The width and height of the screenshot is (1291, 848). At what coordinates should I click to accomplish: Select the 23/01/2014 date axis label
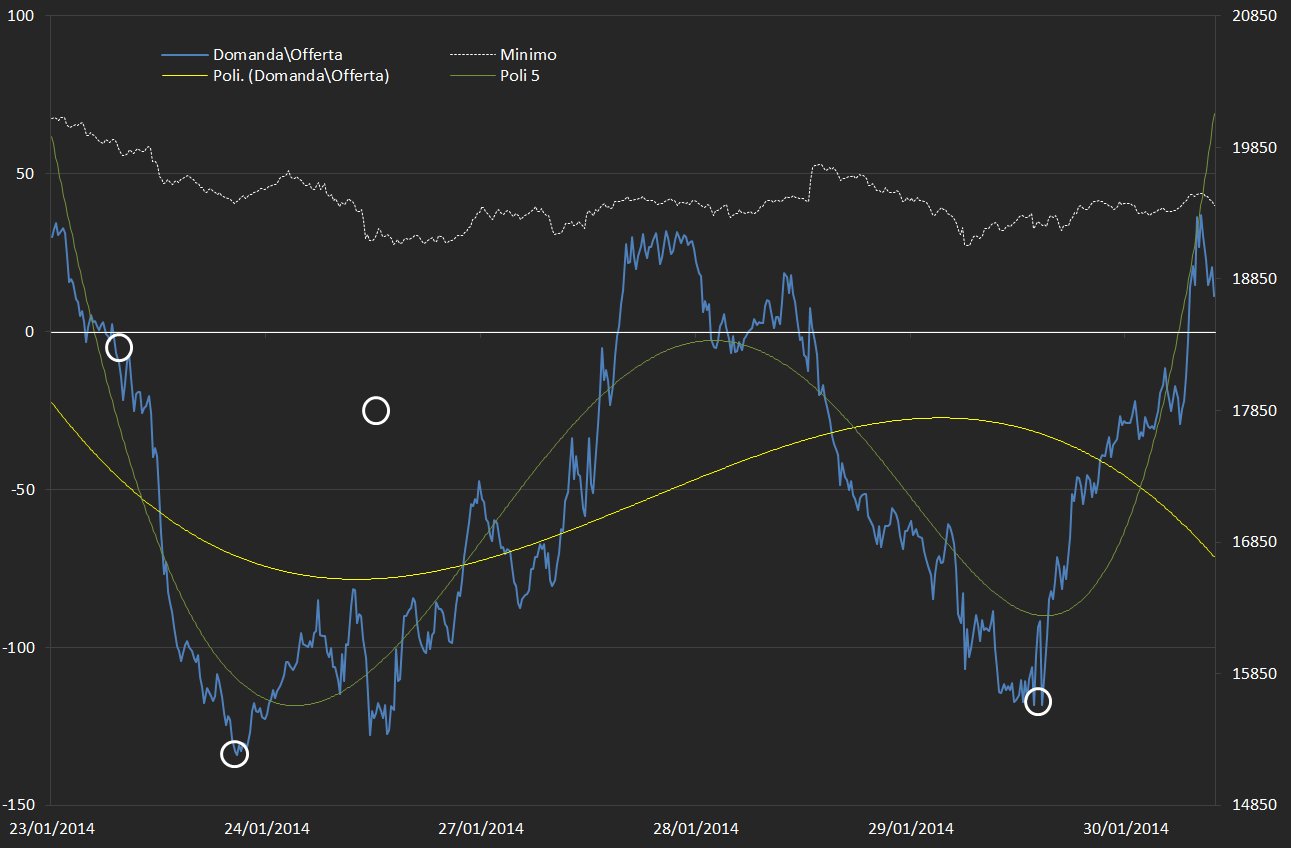52,829
